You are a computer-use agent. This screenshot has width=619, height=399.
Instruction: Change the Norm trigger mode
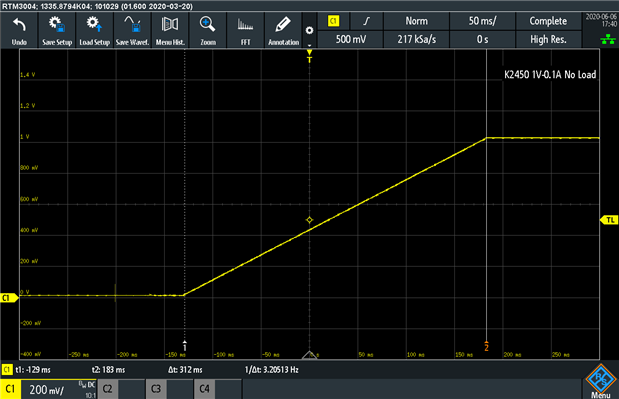[x=416, y=21]
